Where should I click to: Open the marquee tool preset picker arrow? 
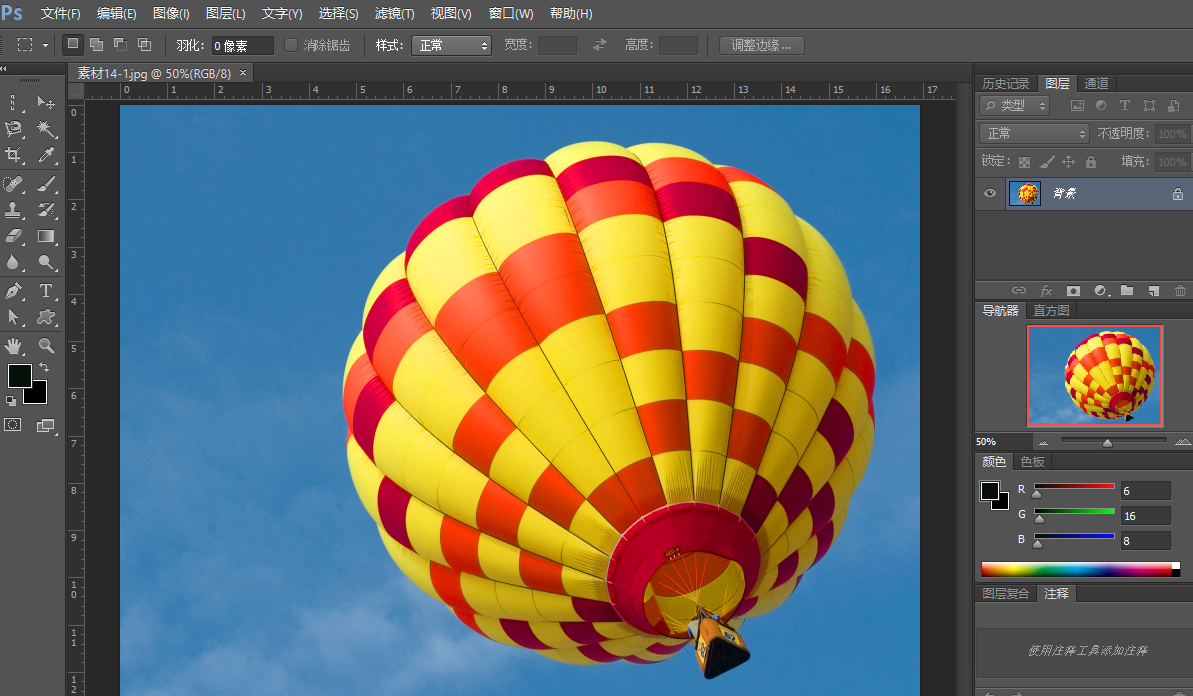45,45
